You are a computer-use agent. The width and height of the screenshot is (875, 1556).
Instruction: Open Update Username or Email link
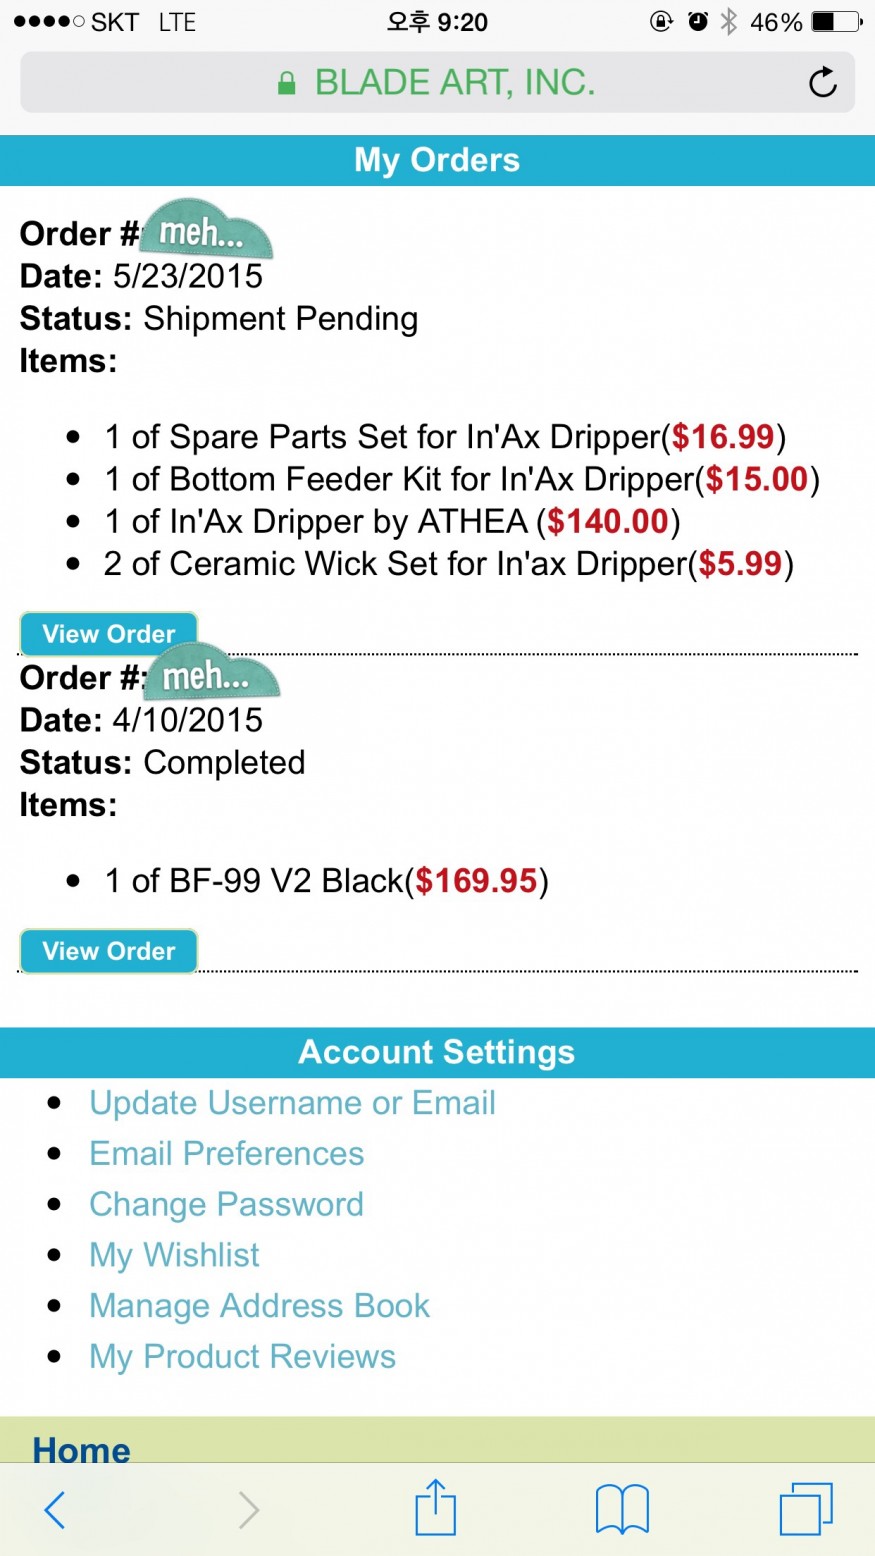tap(292, 1103)
